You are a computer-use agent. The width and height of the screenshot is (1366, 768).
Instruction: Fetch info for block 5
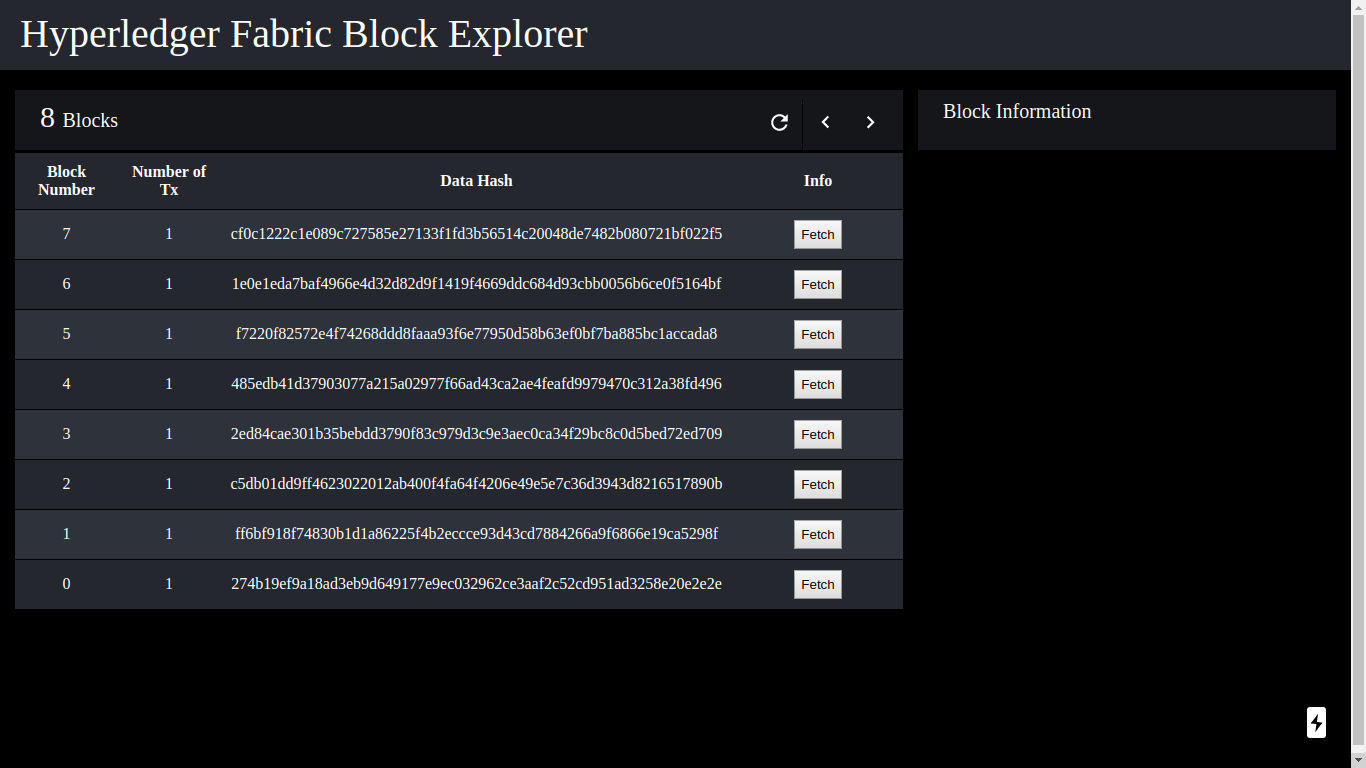(x=817, y=334)
